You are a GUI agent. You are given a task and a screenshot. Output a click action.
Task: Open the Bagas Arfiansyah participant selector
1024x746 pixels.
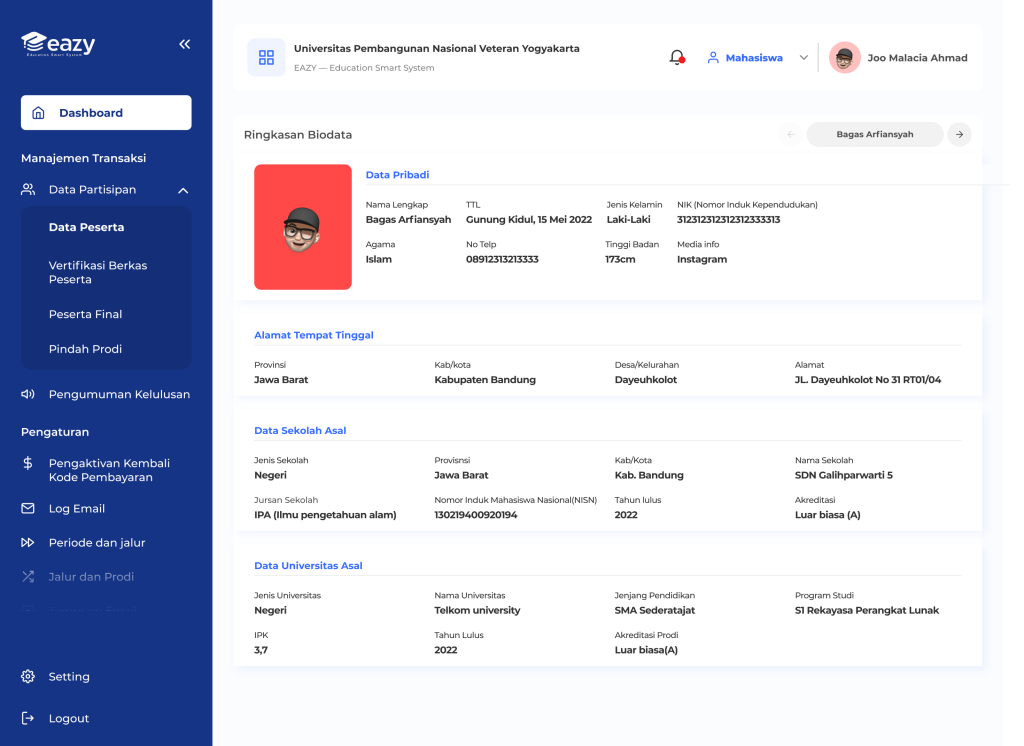(874, 134)
